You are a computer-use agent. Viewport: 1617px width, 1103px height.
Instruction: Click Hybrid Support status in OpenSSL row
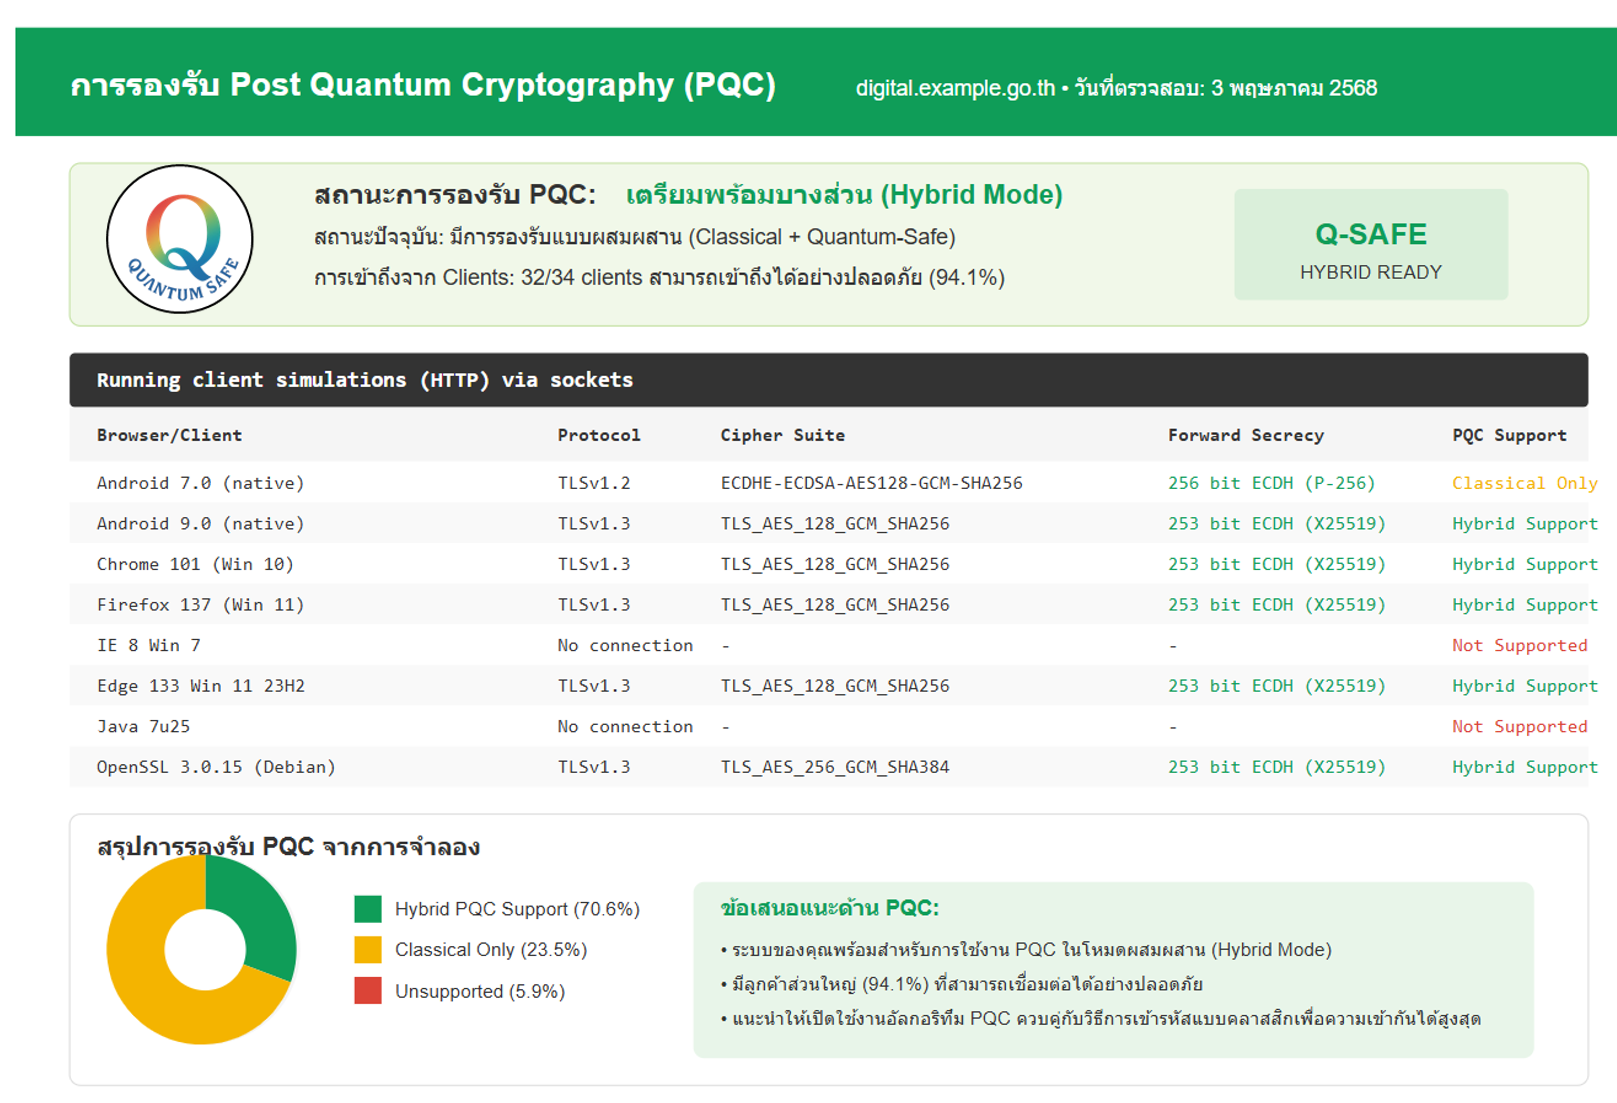pyautogui.click(x=1524, y=767)
